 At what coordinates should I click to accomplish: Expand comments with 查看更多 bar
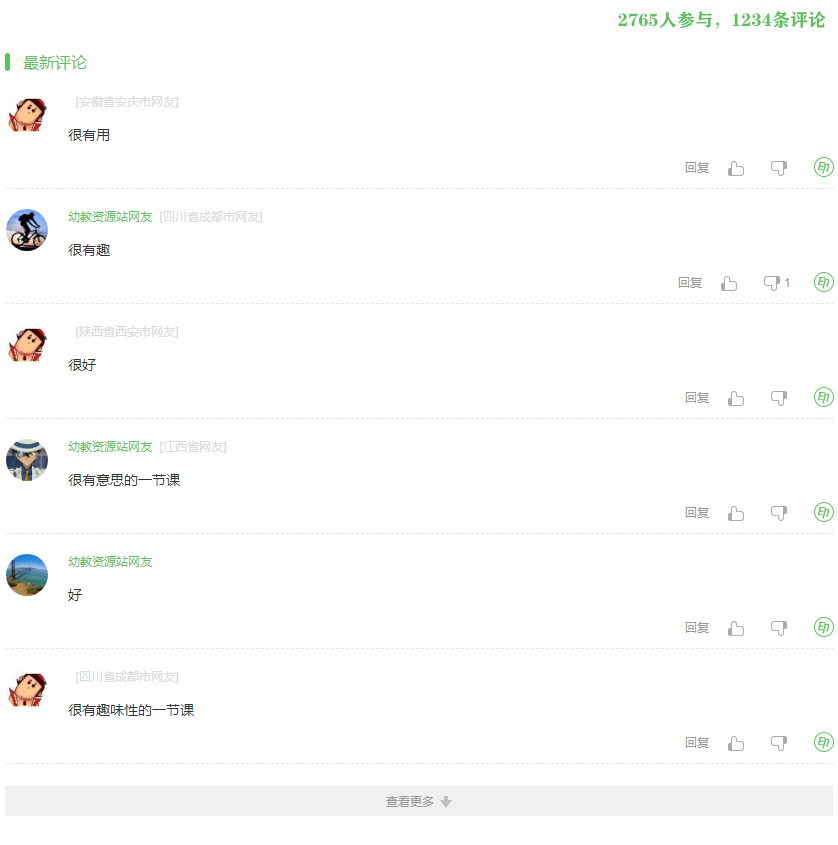(419, 801)
